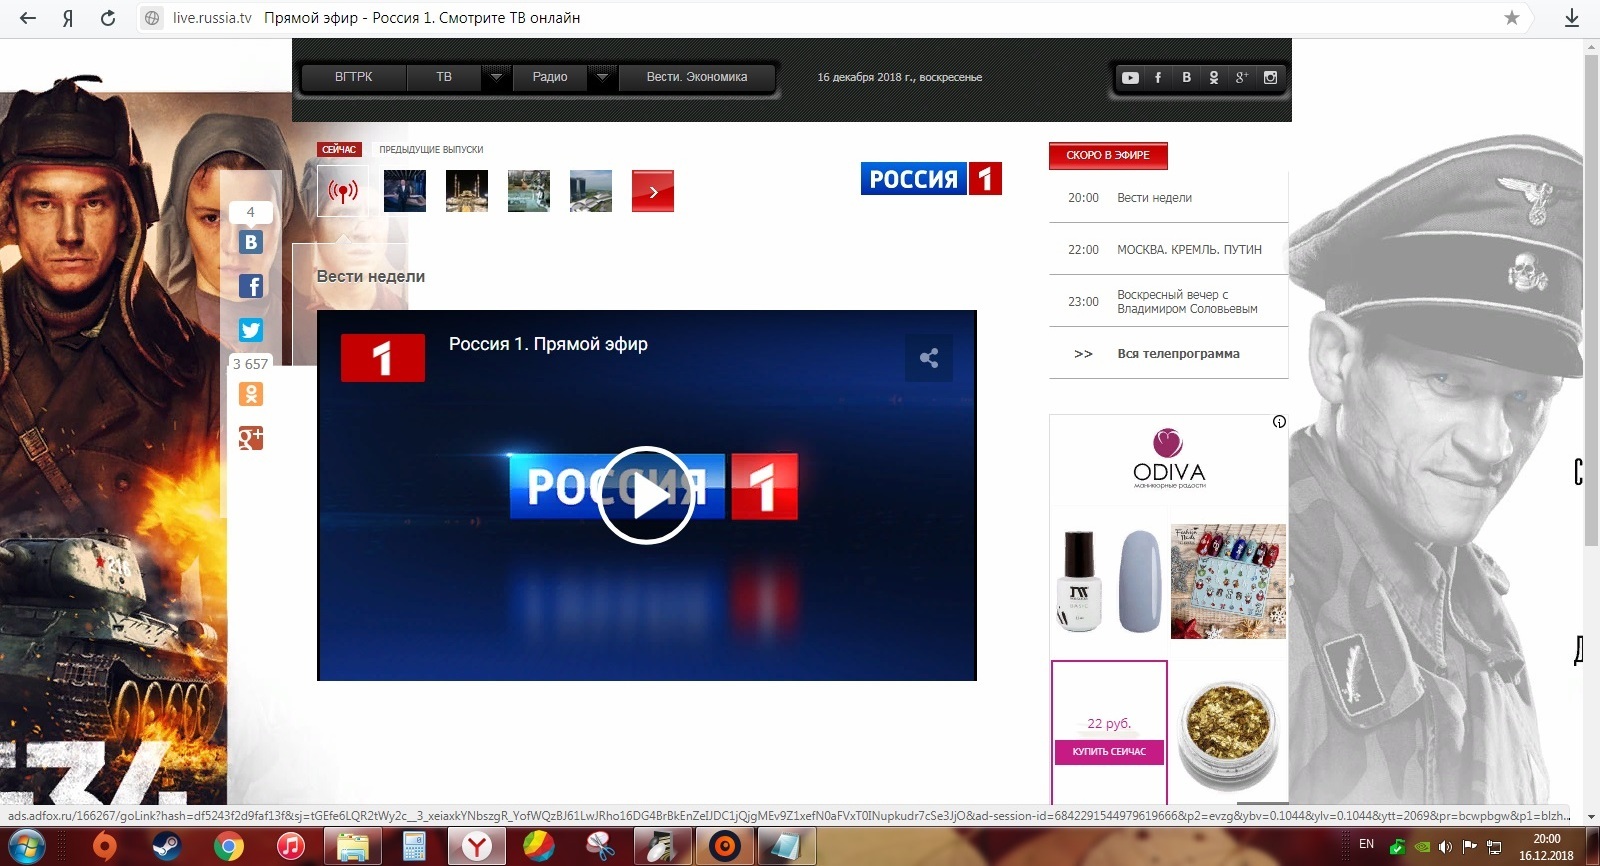1600x866 pixels.
Task: Play the Россия 1 live stream
Action: coord(646,495)
